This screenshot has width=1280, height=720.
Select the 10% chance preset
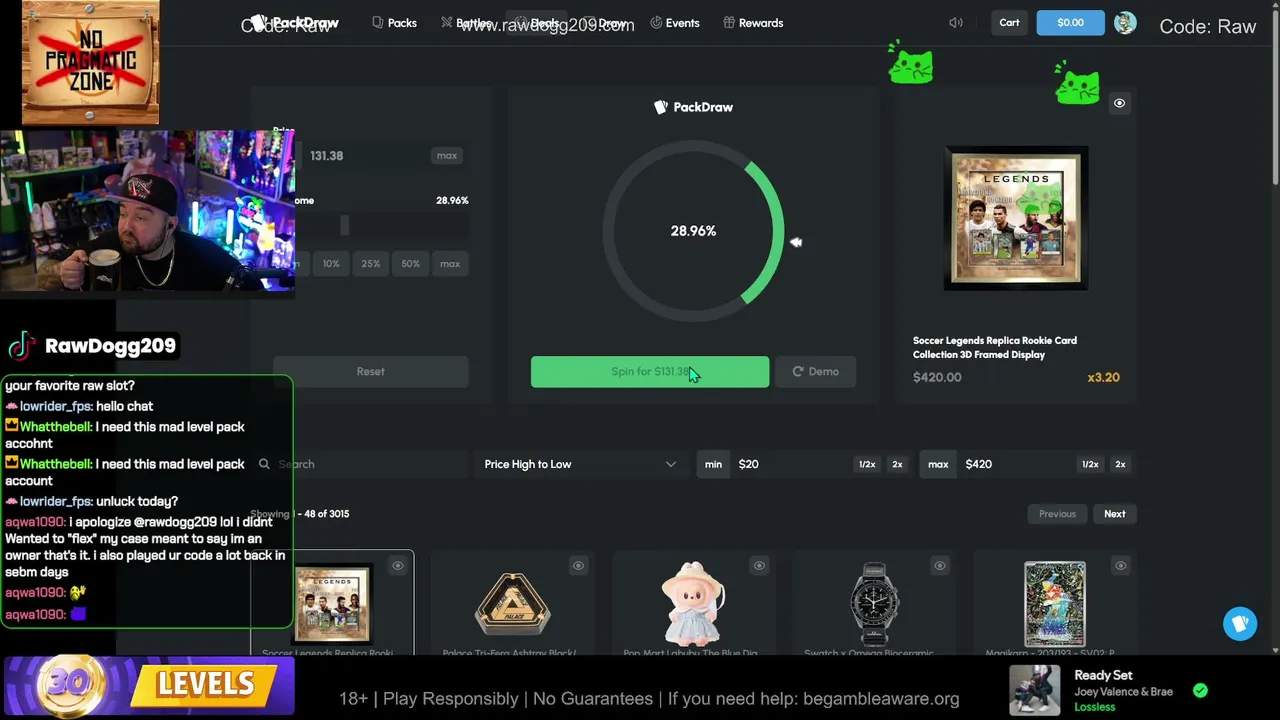pyautogui.click(x=331, y=264)
